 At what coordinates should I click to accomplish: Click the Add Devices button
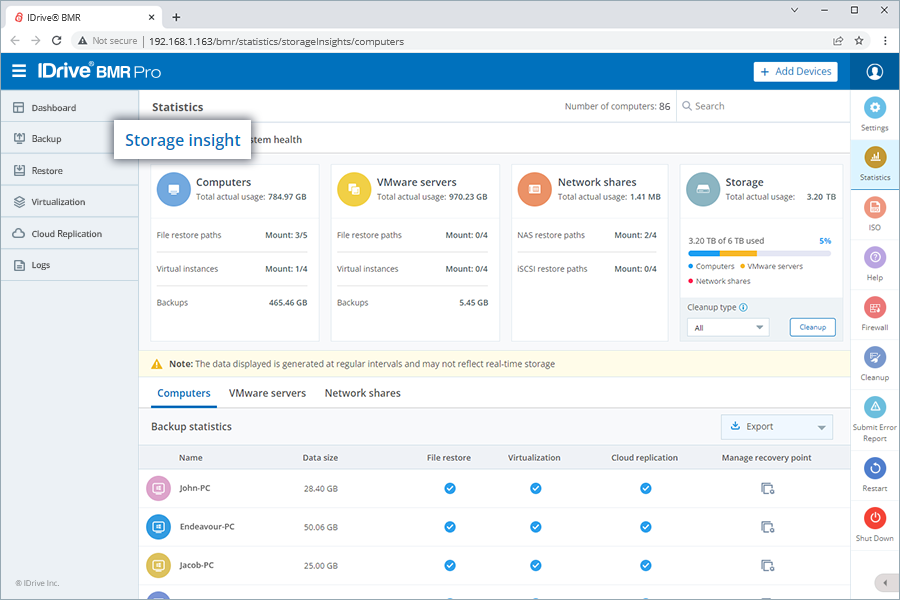point(796,72)
